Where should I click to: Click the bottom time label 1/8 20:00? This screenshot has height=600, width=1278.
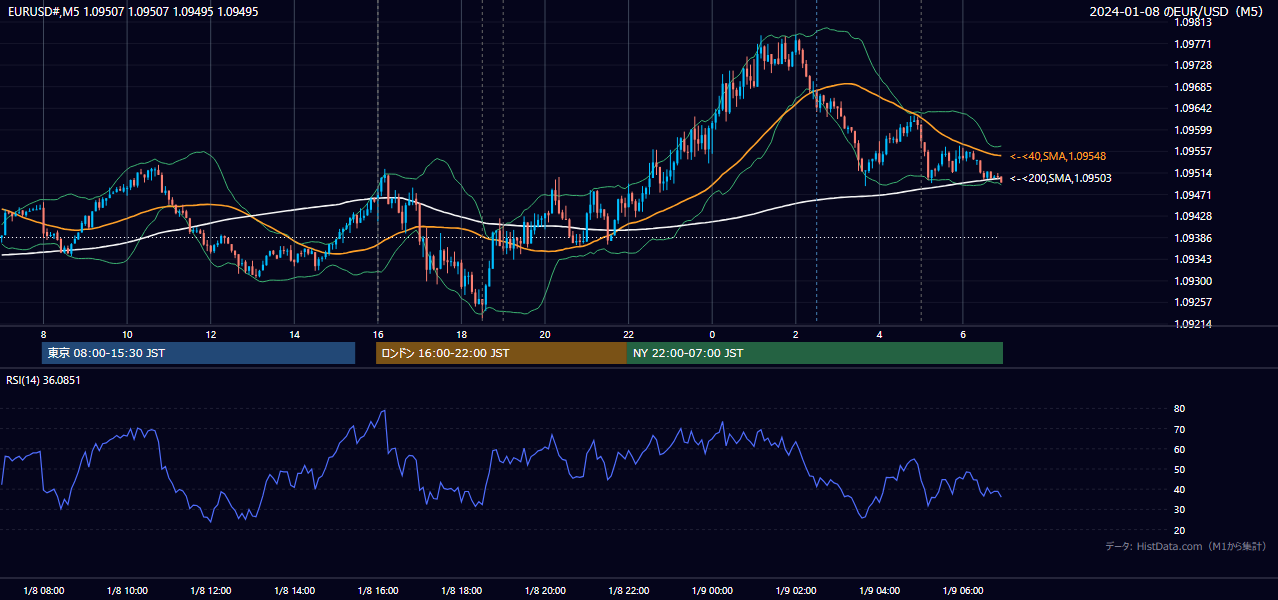545,591
